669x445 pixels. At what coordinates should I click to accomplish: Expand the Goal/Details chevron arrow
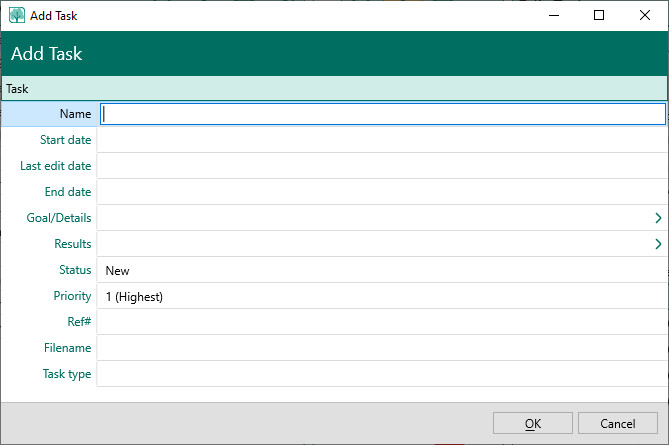[x=658, y=218]
